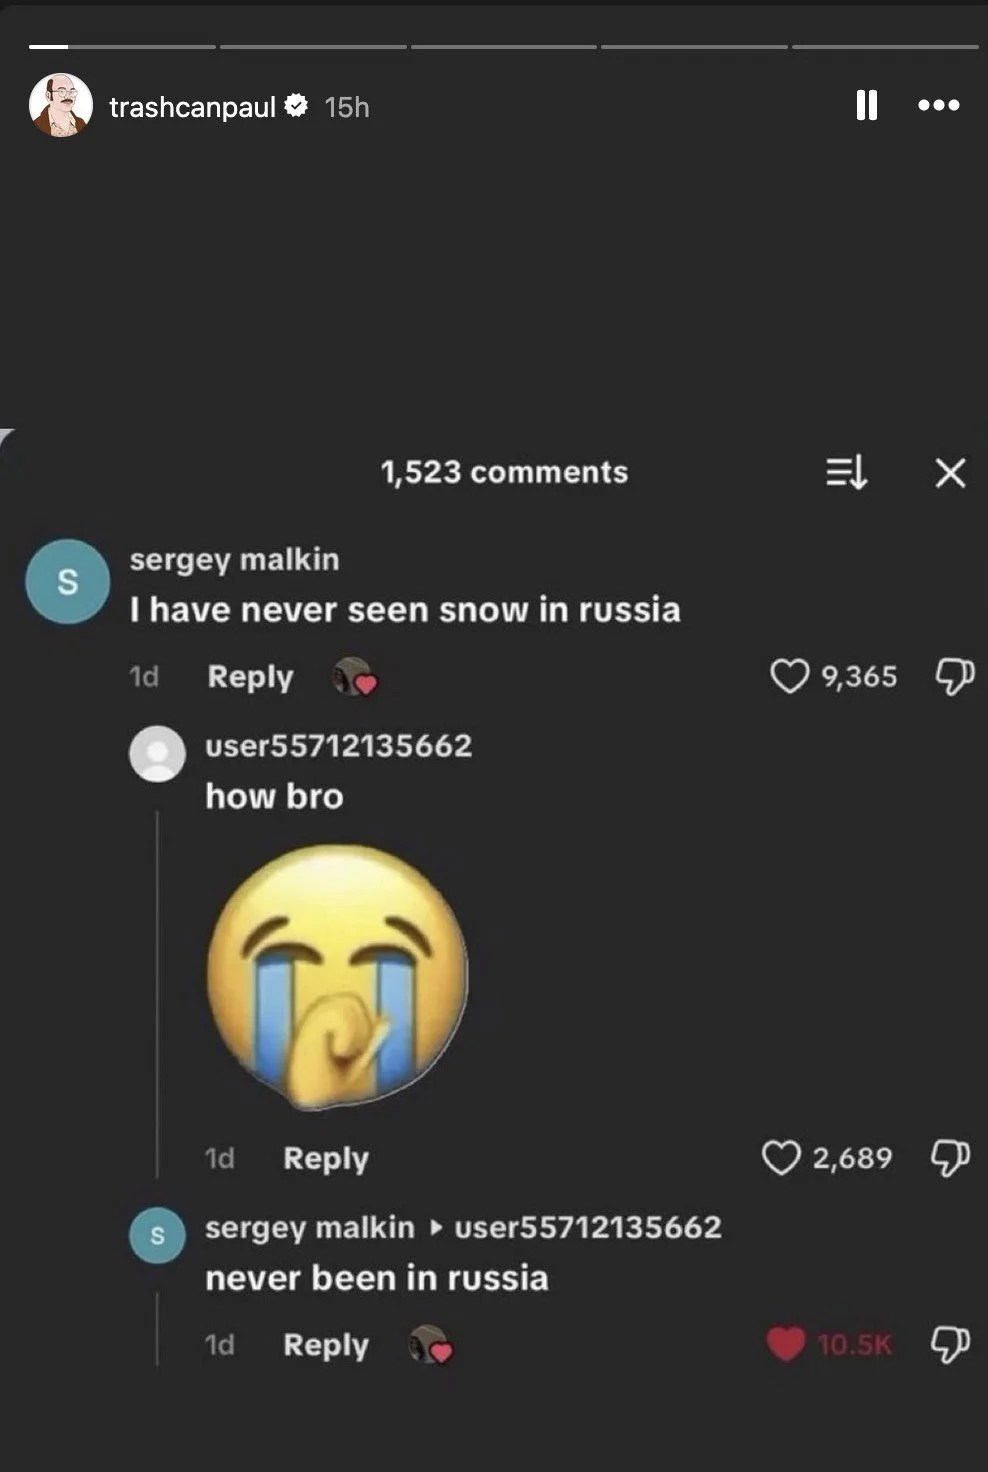Dislike the 'never seen snow in russia' comment
The height and width of the screenshot is (1472, 988).
(x=954, y=676)
